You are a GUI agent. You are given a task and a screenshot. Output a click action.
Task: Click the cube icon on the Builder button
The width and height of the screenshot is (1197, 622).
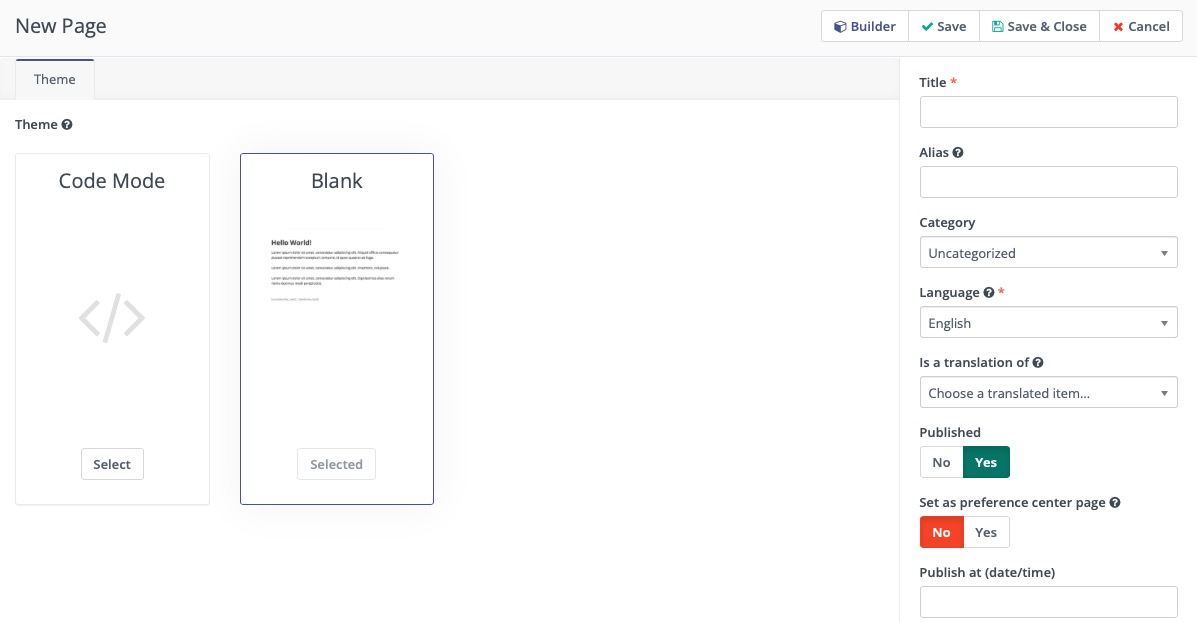[841, 26]
